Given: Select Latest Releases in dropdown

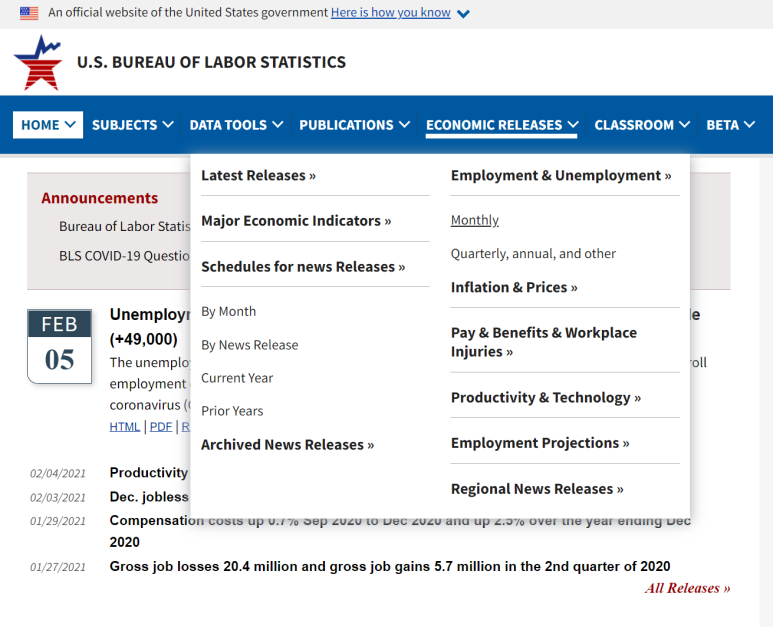Looking at the screenshot, I should [258, 175].
